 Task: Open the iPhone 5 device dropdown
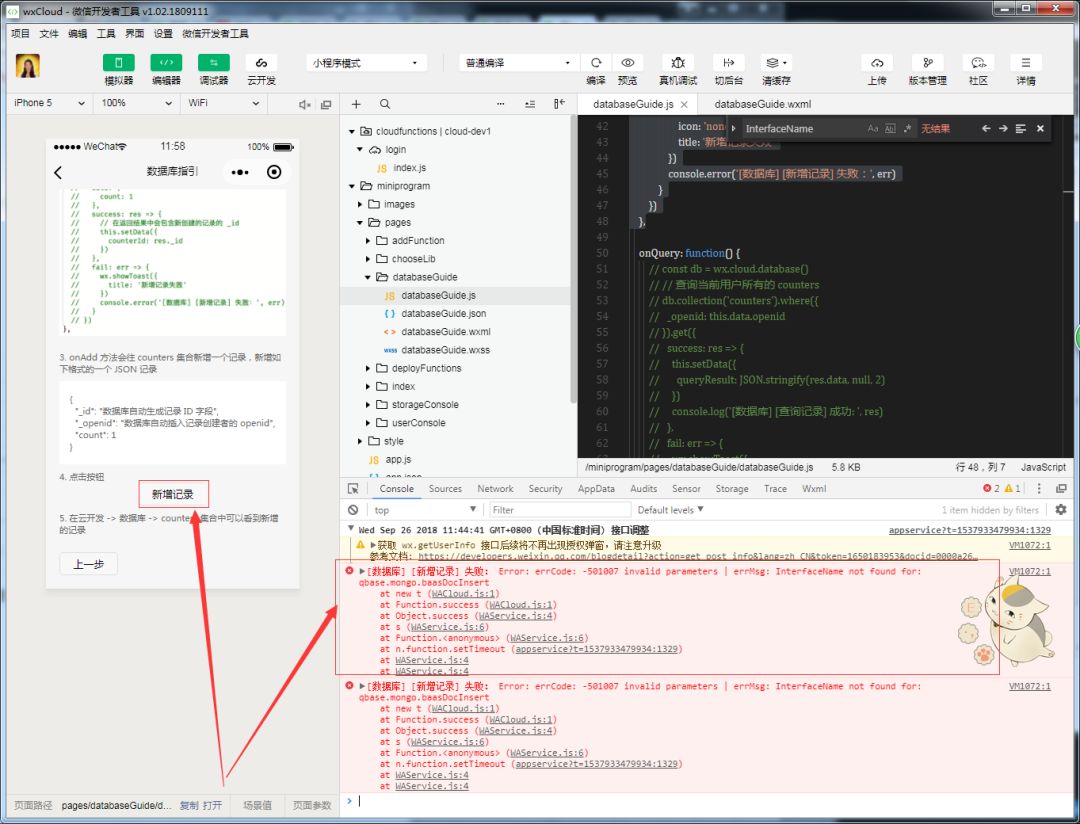pyautogui.click(x=49, y=103)
